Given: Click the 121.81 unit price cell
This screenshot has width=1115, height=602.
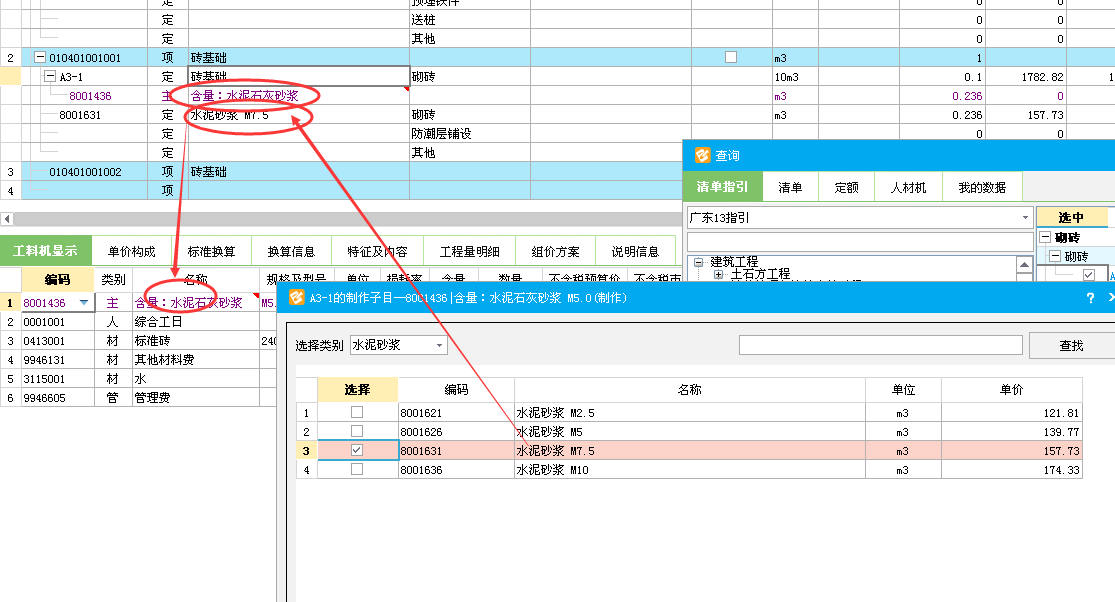Looking at the screenshot, I should 1011,413.
